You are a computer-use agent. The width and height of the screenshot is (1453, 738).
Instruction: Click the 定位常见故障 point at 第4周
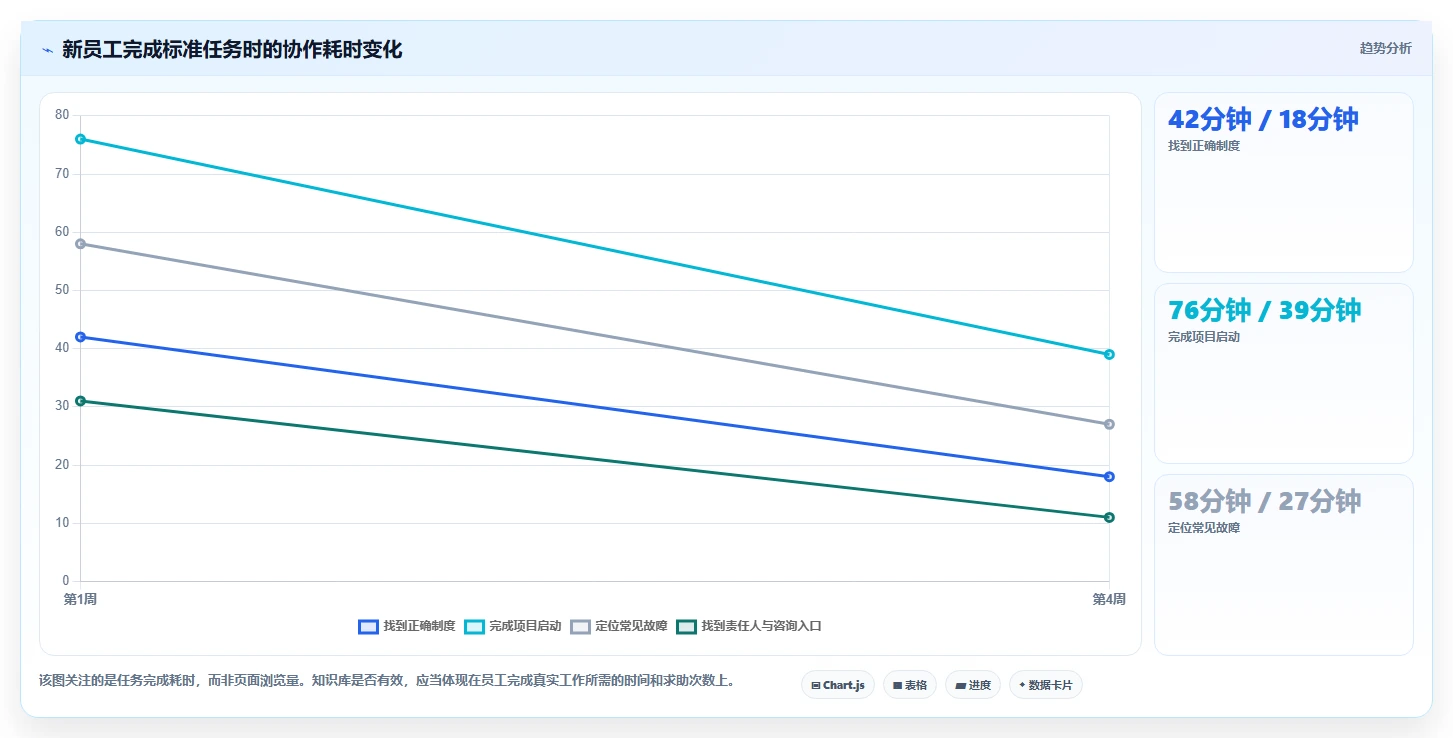pyautogui.click(x=1109, y=424)
